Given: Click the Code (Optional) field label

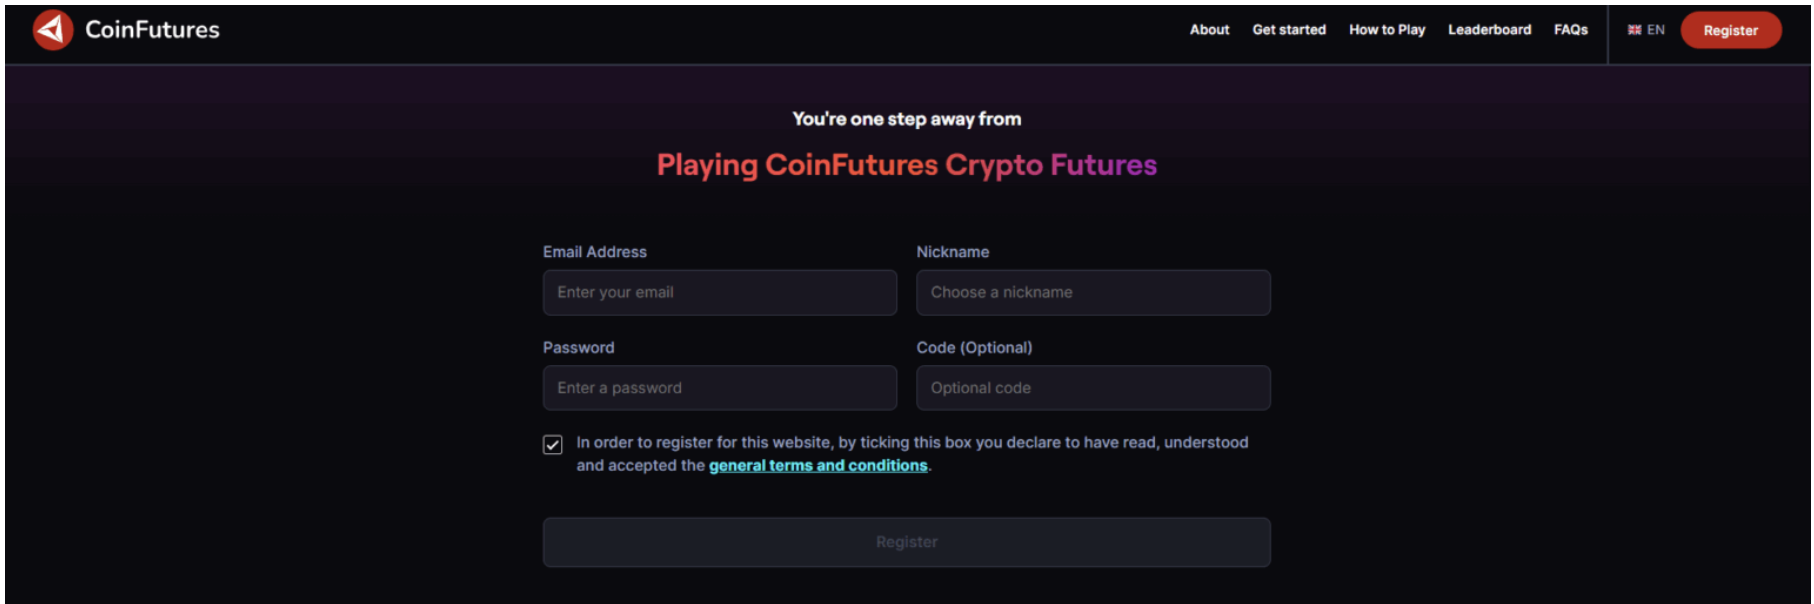Looking at the screenshot, I should tap(974, 348).
